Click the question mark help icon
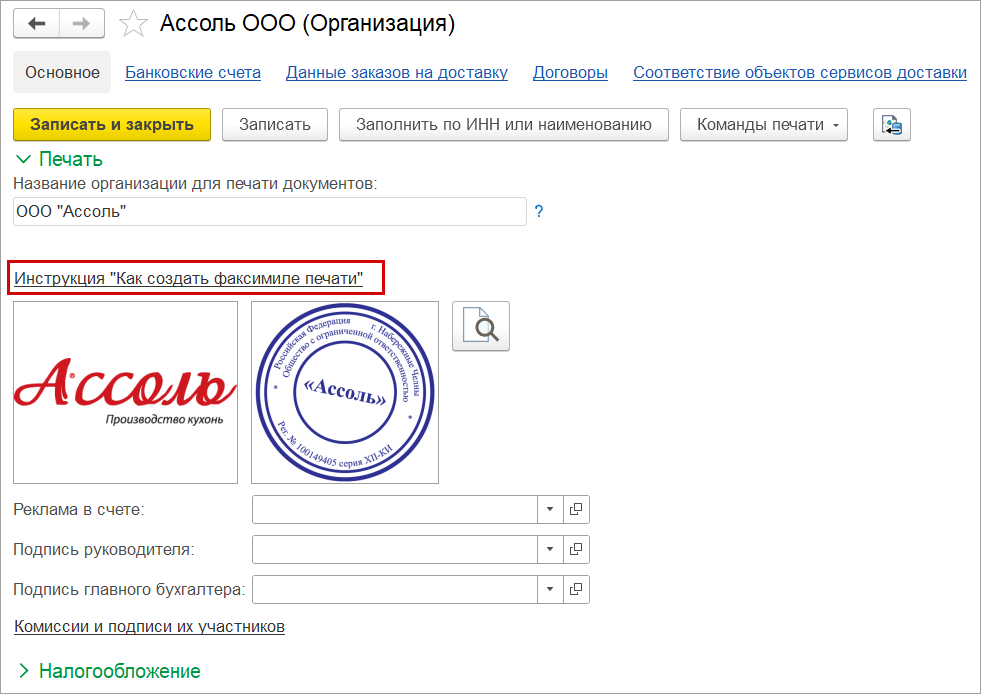Screen dimensions: 981x694 pos(538,212)
